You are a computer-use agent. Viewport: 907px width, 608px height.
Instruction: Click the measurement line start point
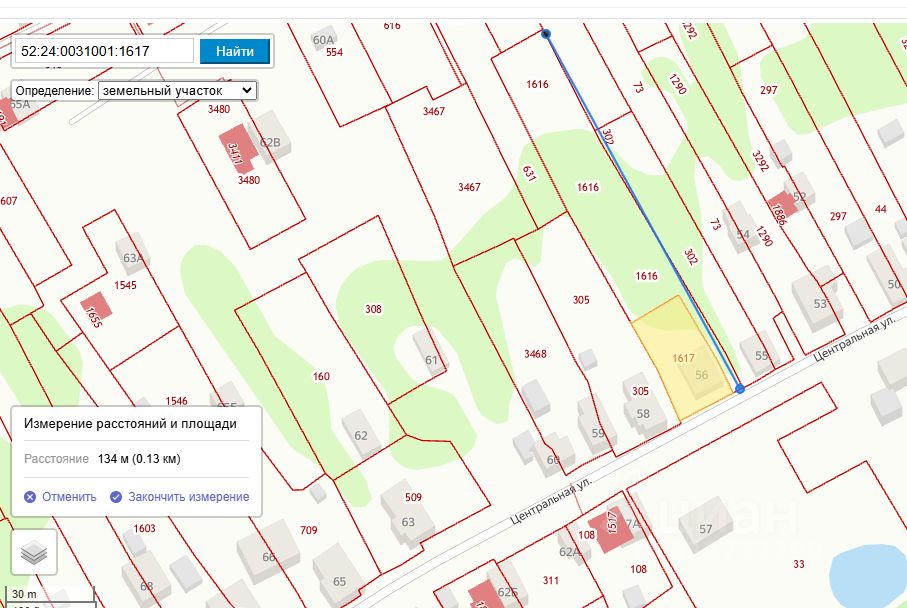[x=545, y=34]
